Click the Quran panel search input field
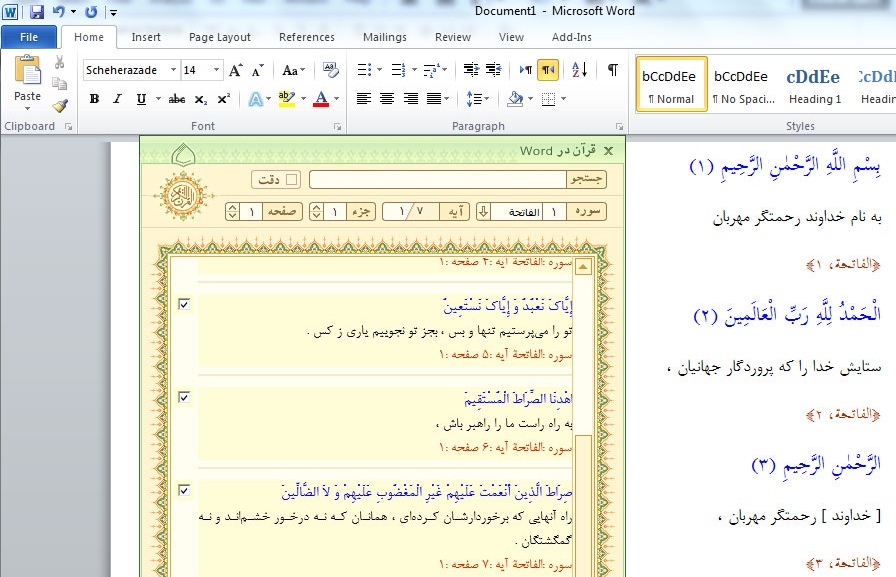Viewport: 896px width, 577px height. click(438, 179)
